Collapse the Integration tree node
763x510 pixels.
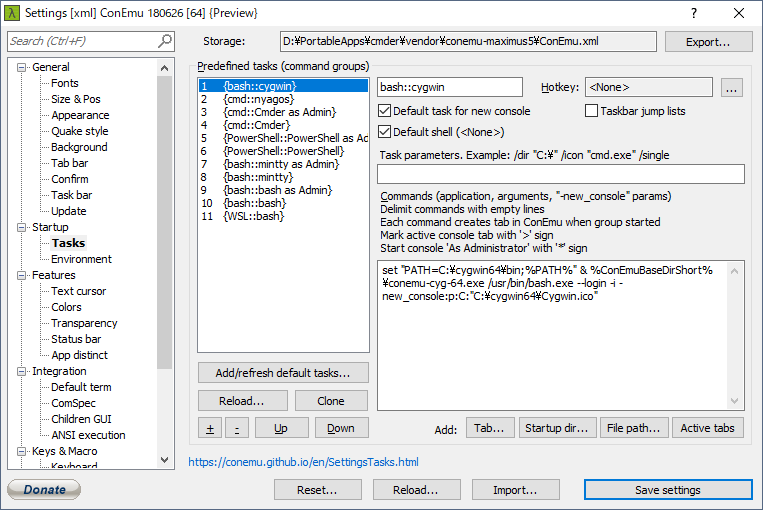[x=21, y=371]
